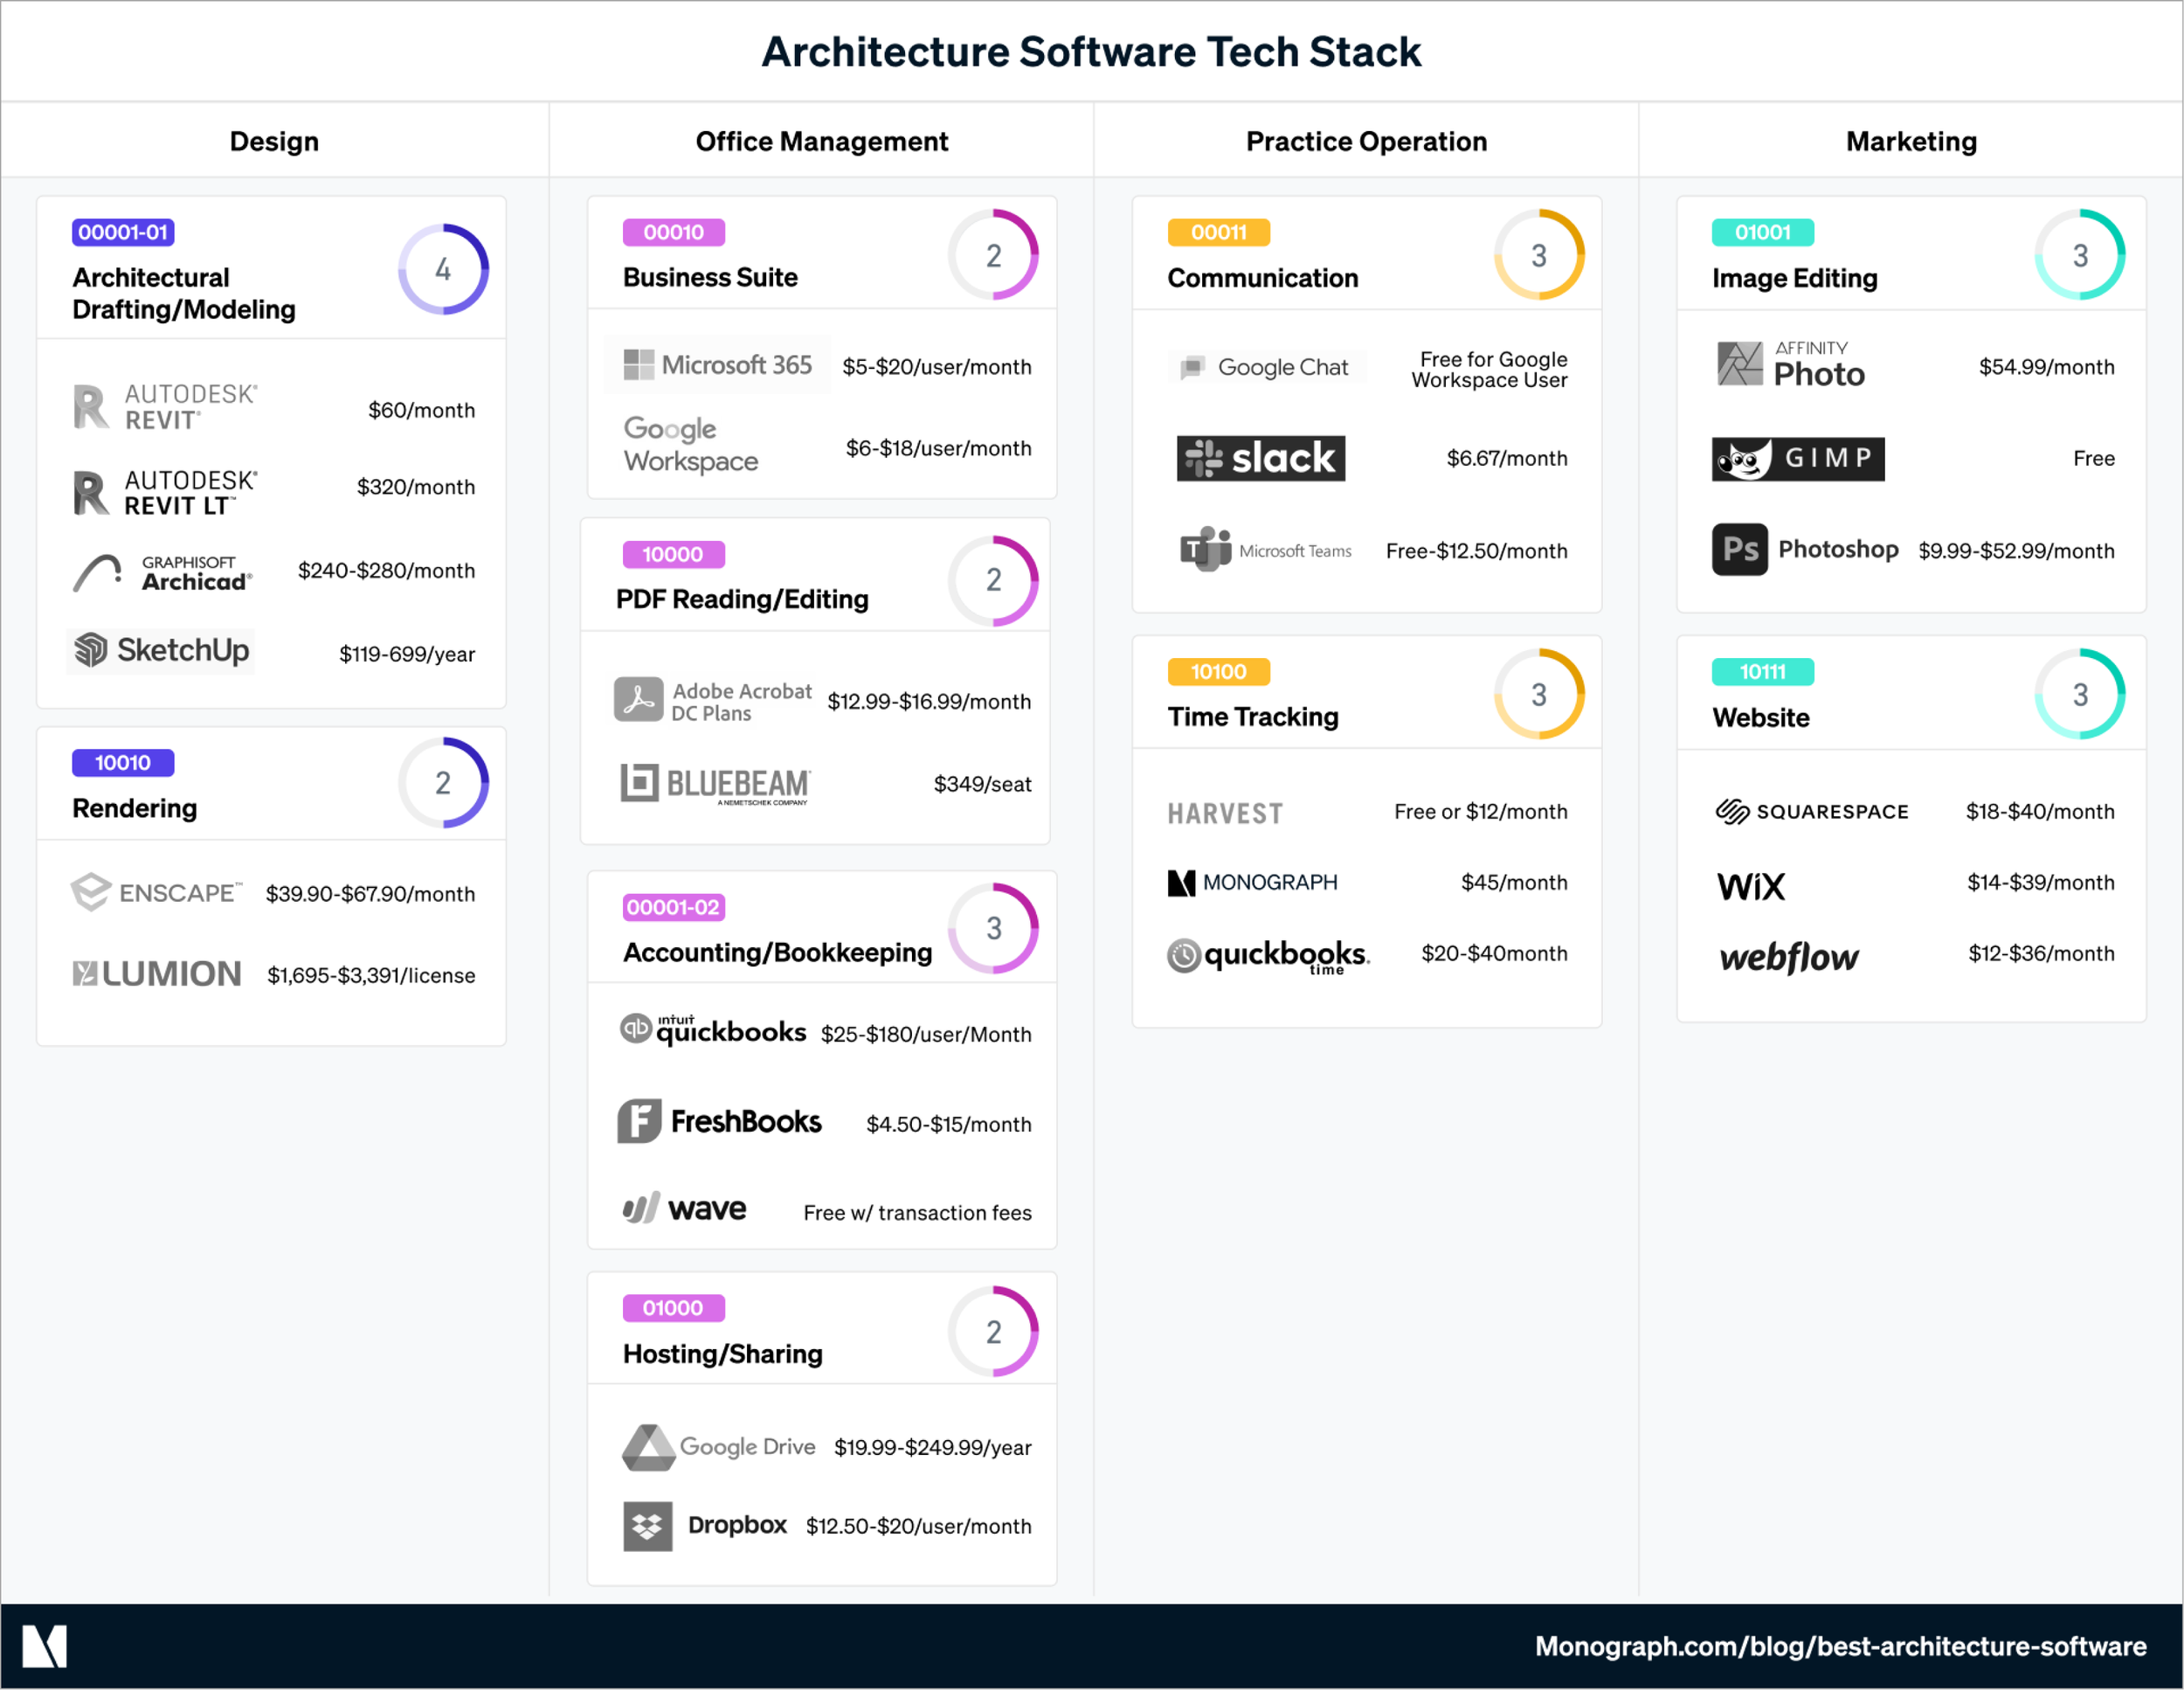Click the Microsoft 365 logo
Image resolution: width=2184 pixels, height=1690 pixels.
717,365
